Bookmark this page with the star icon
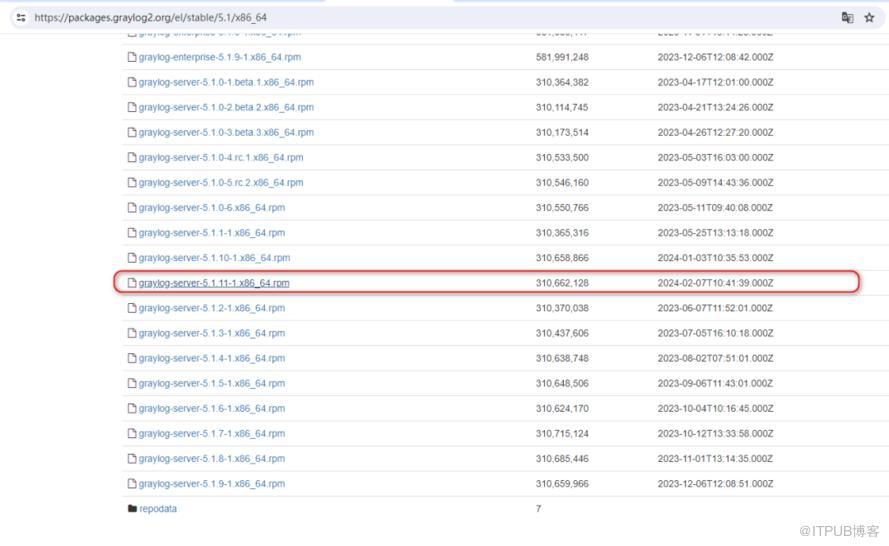Screen dimensions: 889x546 pos(869,18)
